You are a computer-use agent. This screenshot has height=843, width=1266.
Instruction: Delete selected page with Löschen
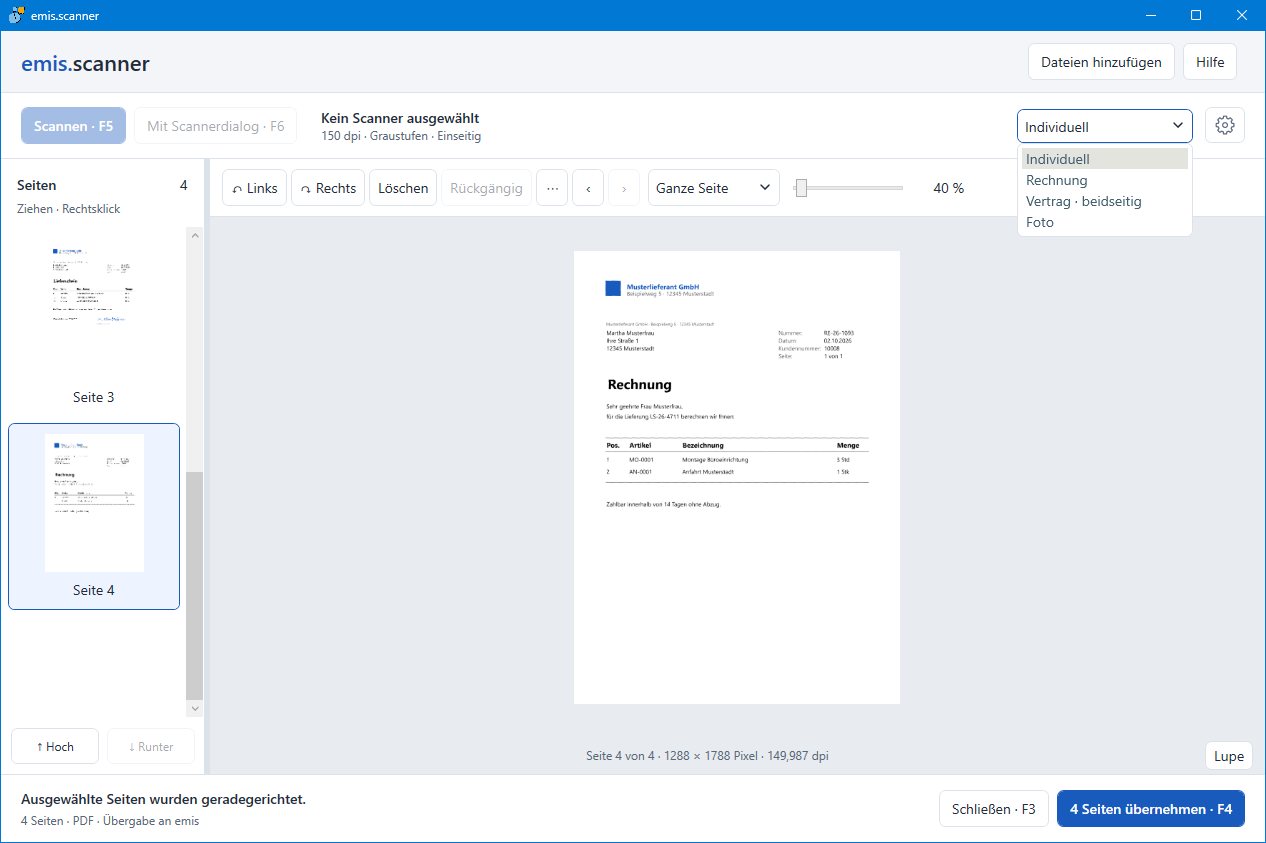click(403, 188)
